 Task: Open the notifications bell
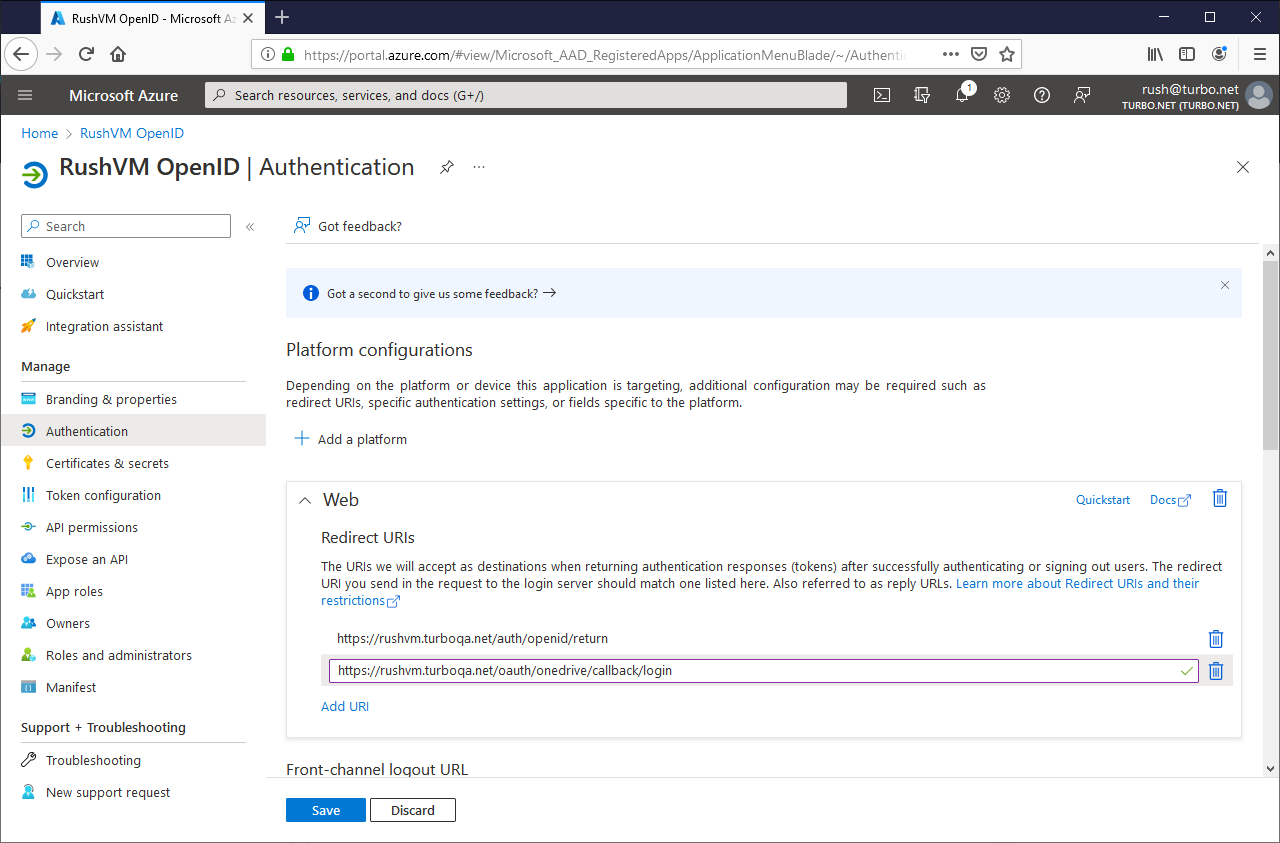[961, 95]
